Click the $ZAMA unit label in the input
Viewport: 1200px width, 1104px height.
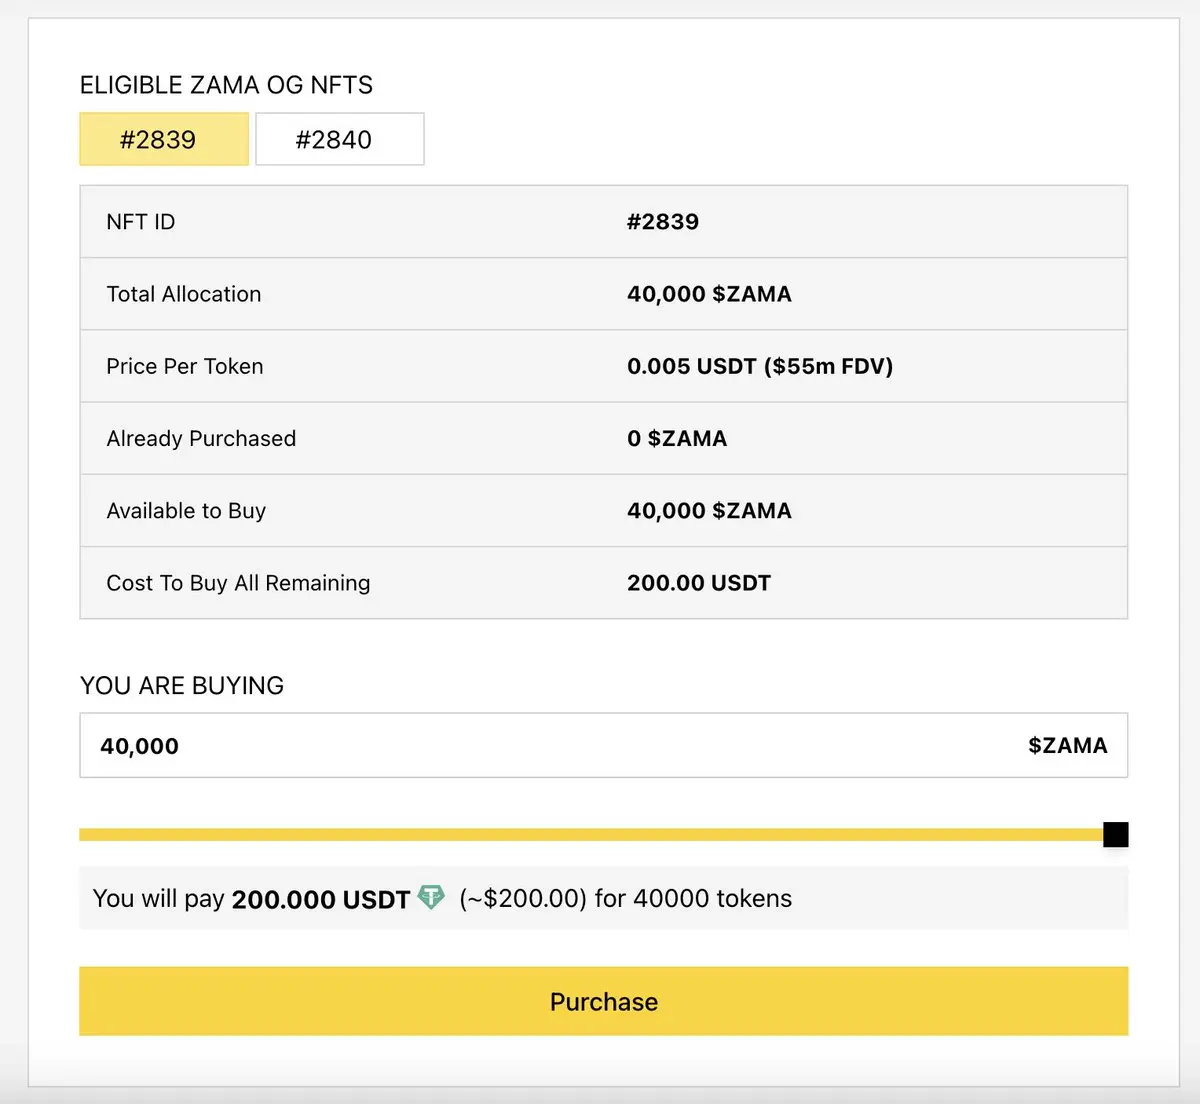(1067, 746)
